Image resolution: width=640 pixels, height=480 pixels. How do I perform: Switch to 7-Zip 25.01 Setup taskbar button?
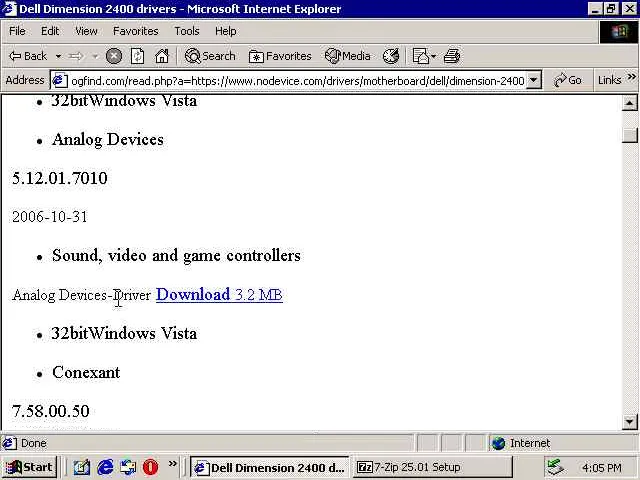[x=432, y=467]
